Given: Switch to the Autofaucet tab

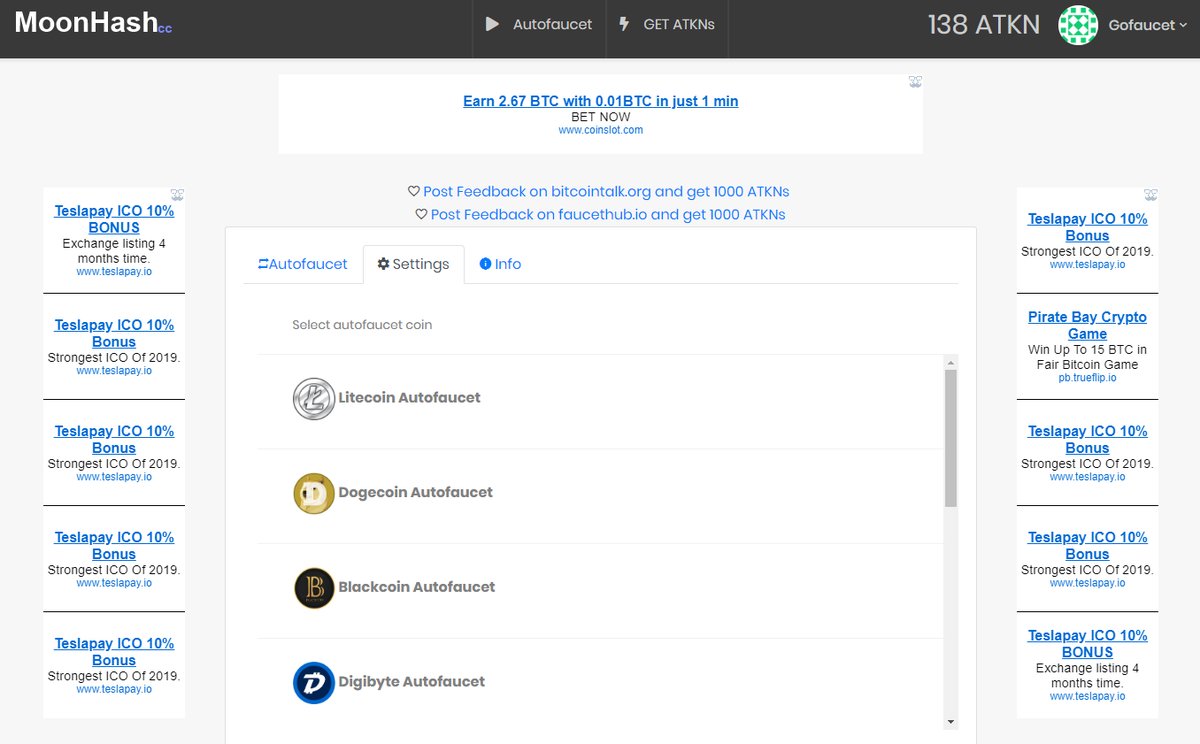Looking at the screenshot, I should coord(302,263).
